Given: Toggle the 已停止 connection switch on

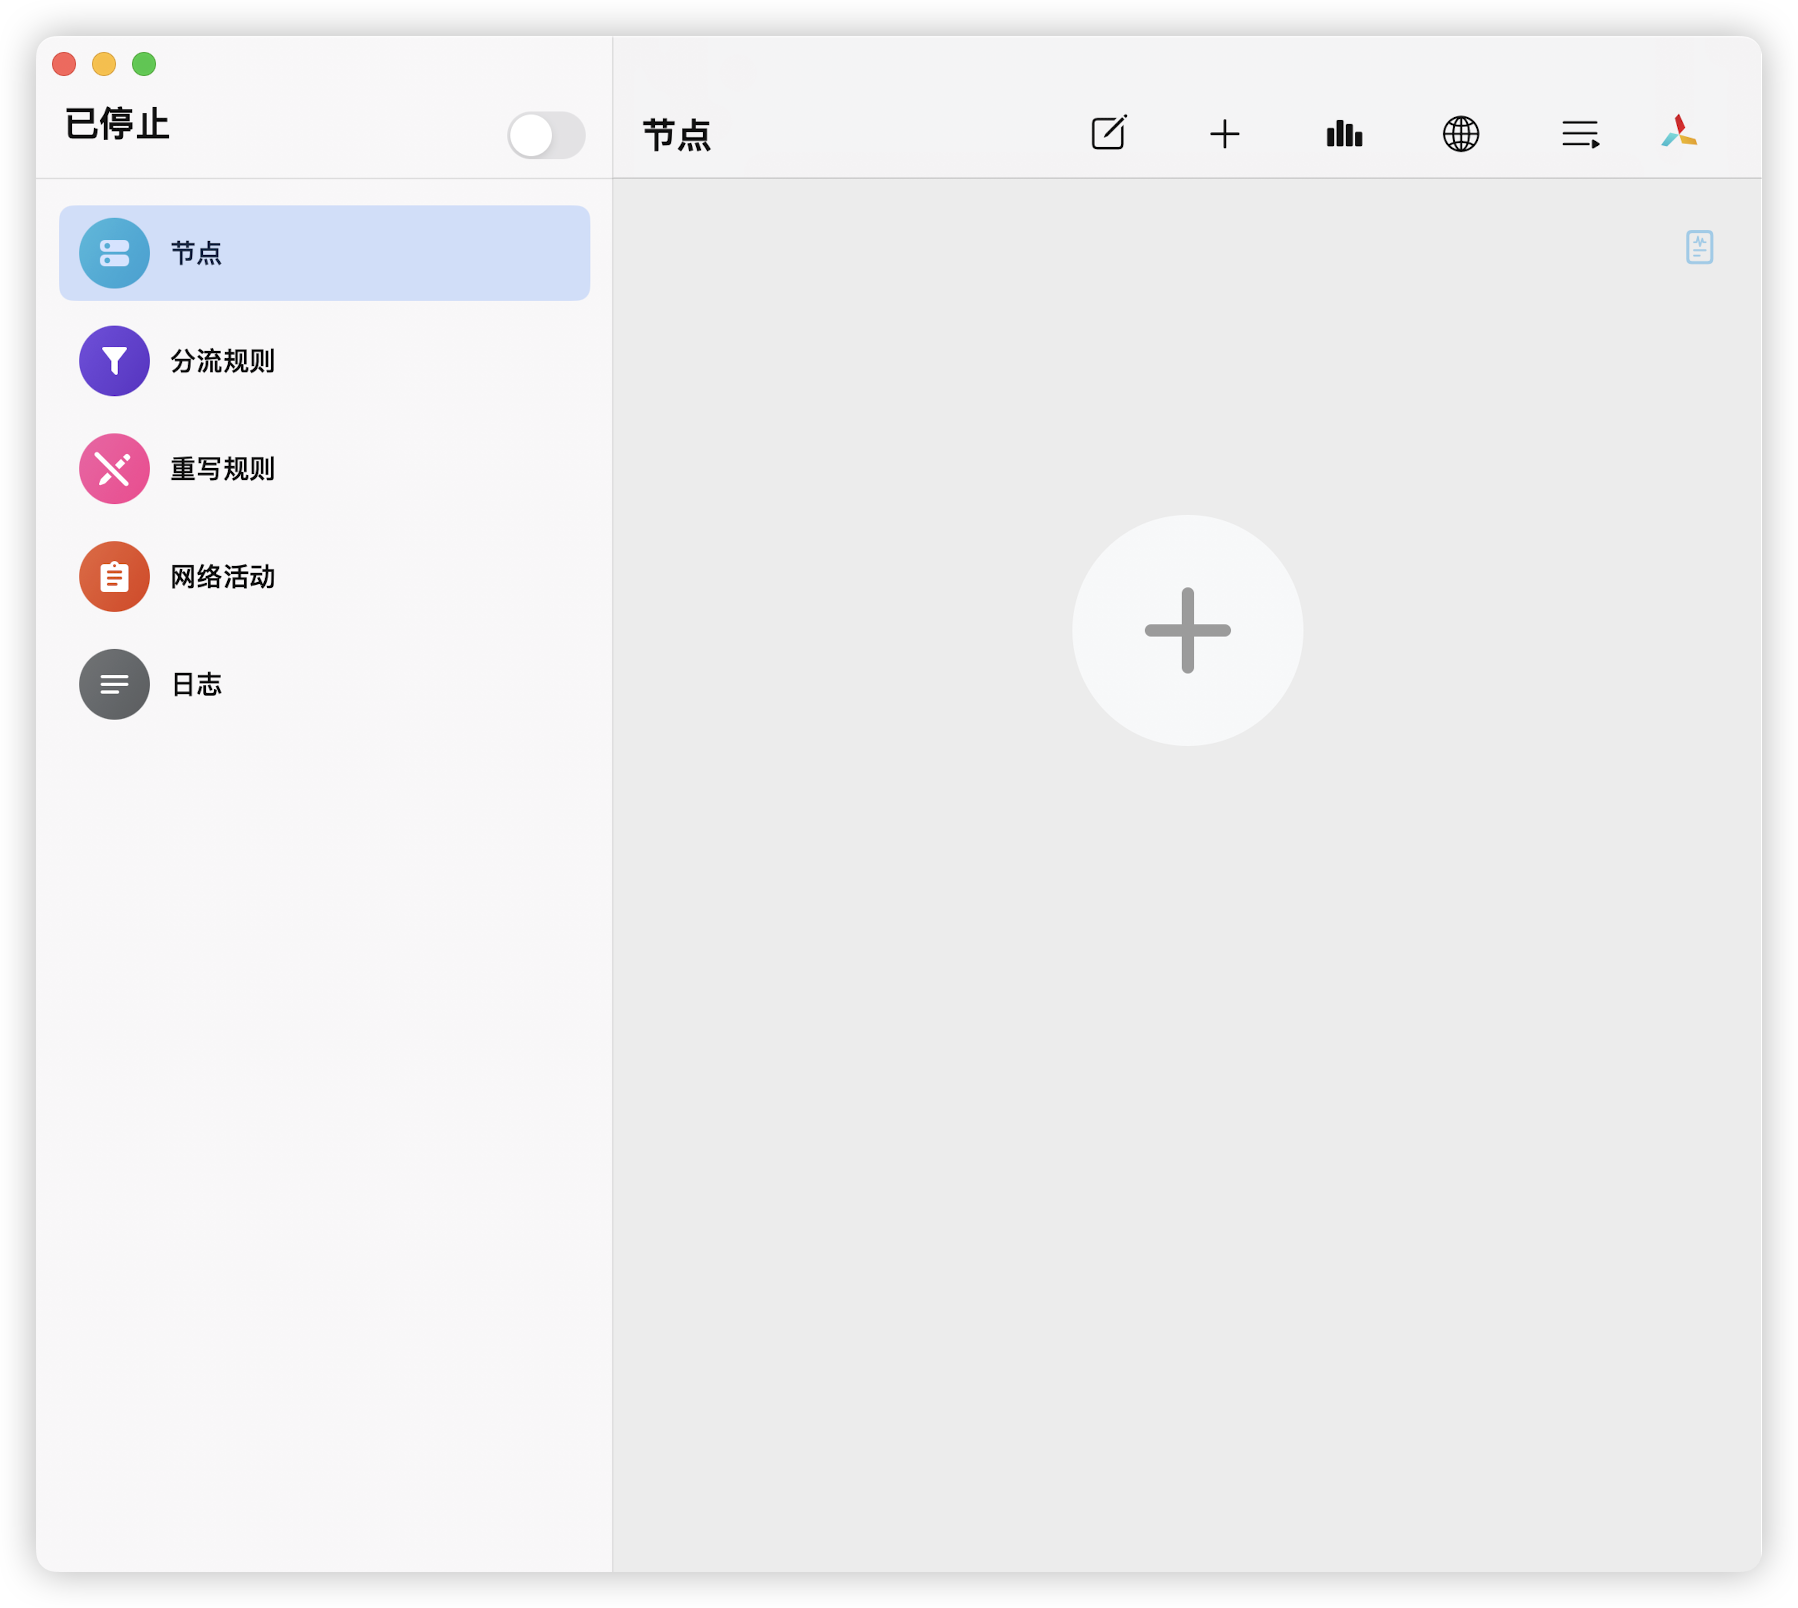Looking at the screenshot, I should point(545,135).
